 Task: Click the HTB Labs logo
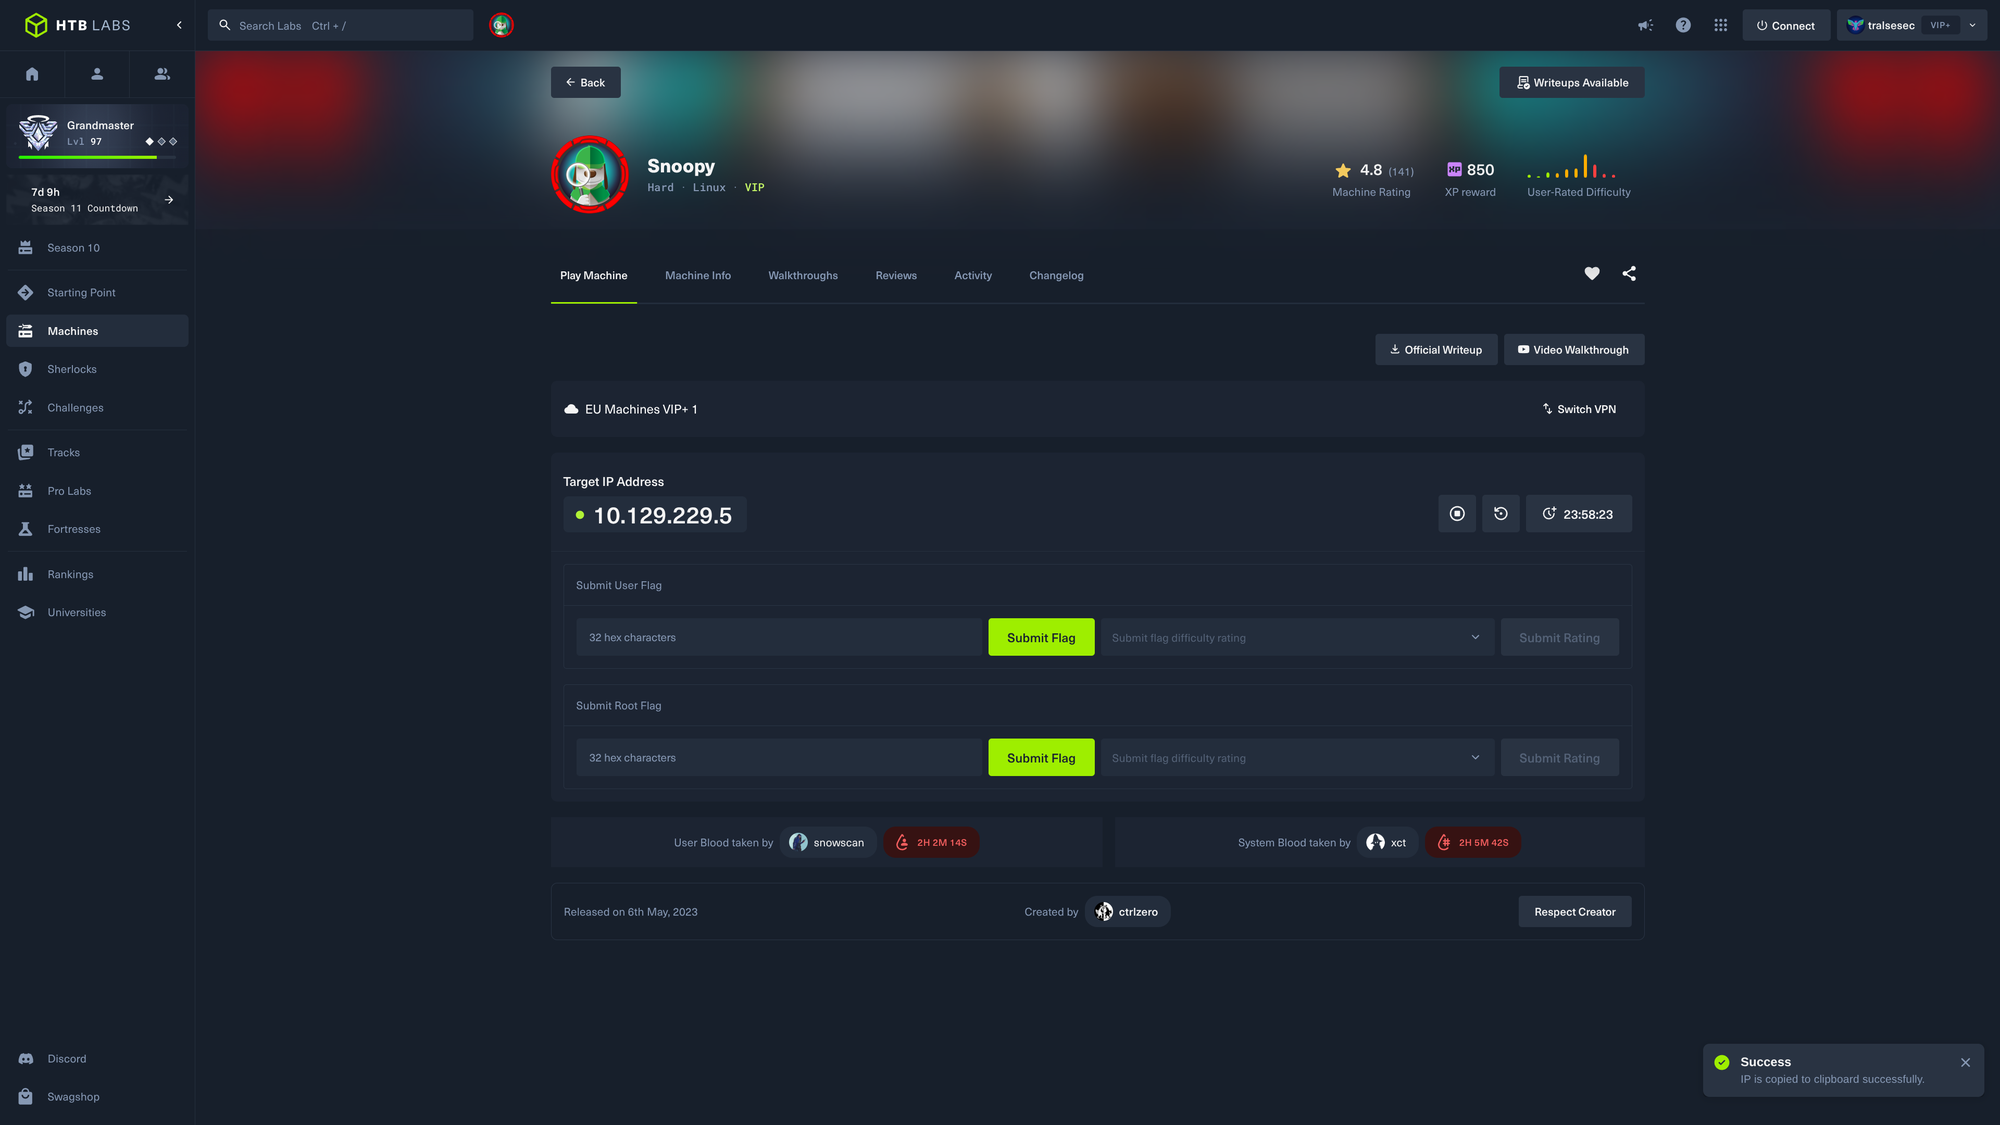point(78,25)
